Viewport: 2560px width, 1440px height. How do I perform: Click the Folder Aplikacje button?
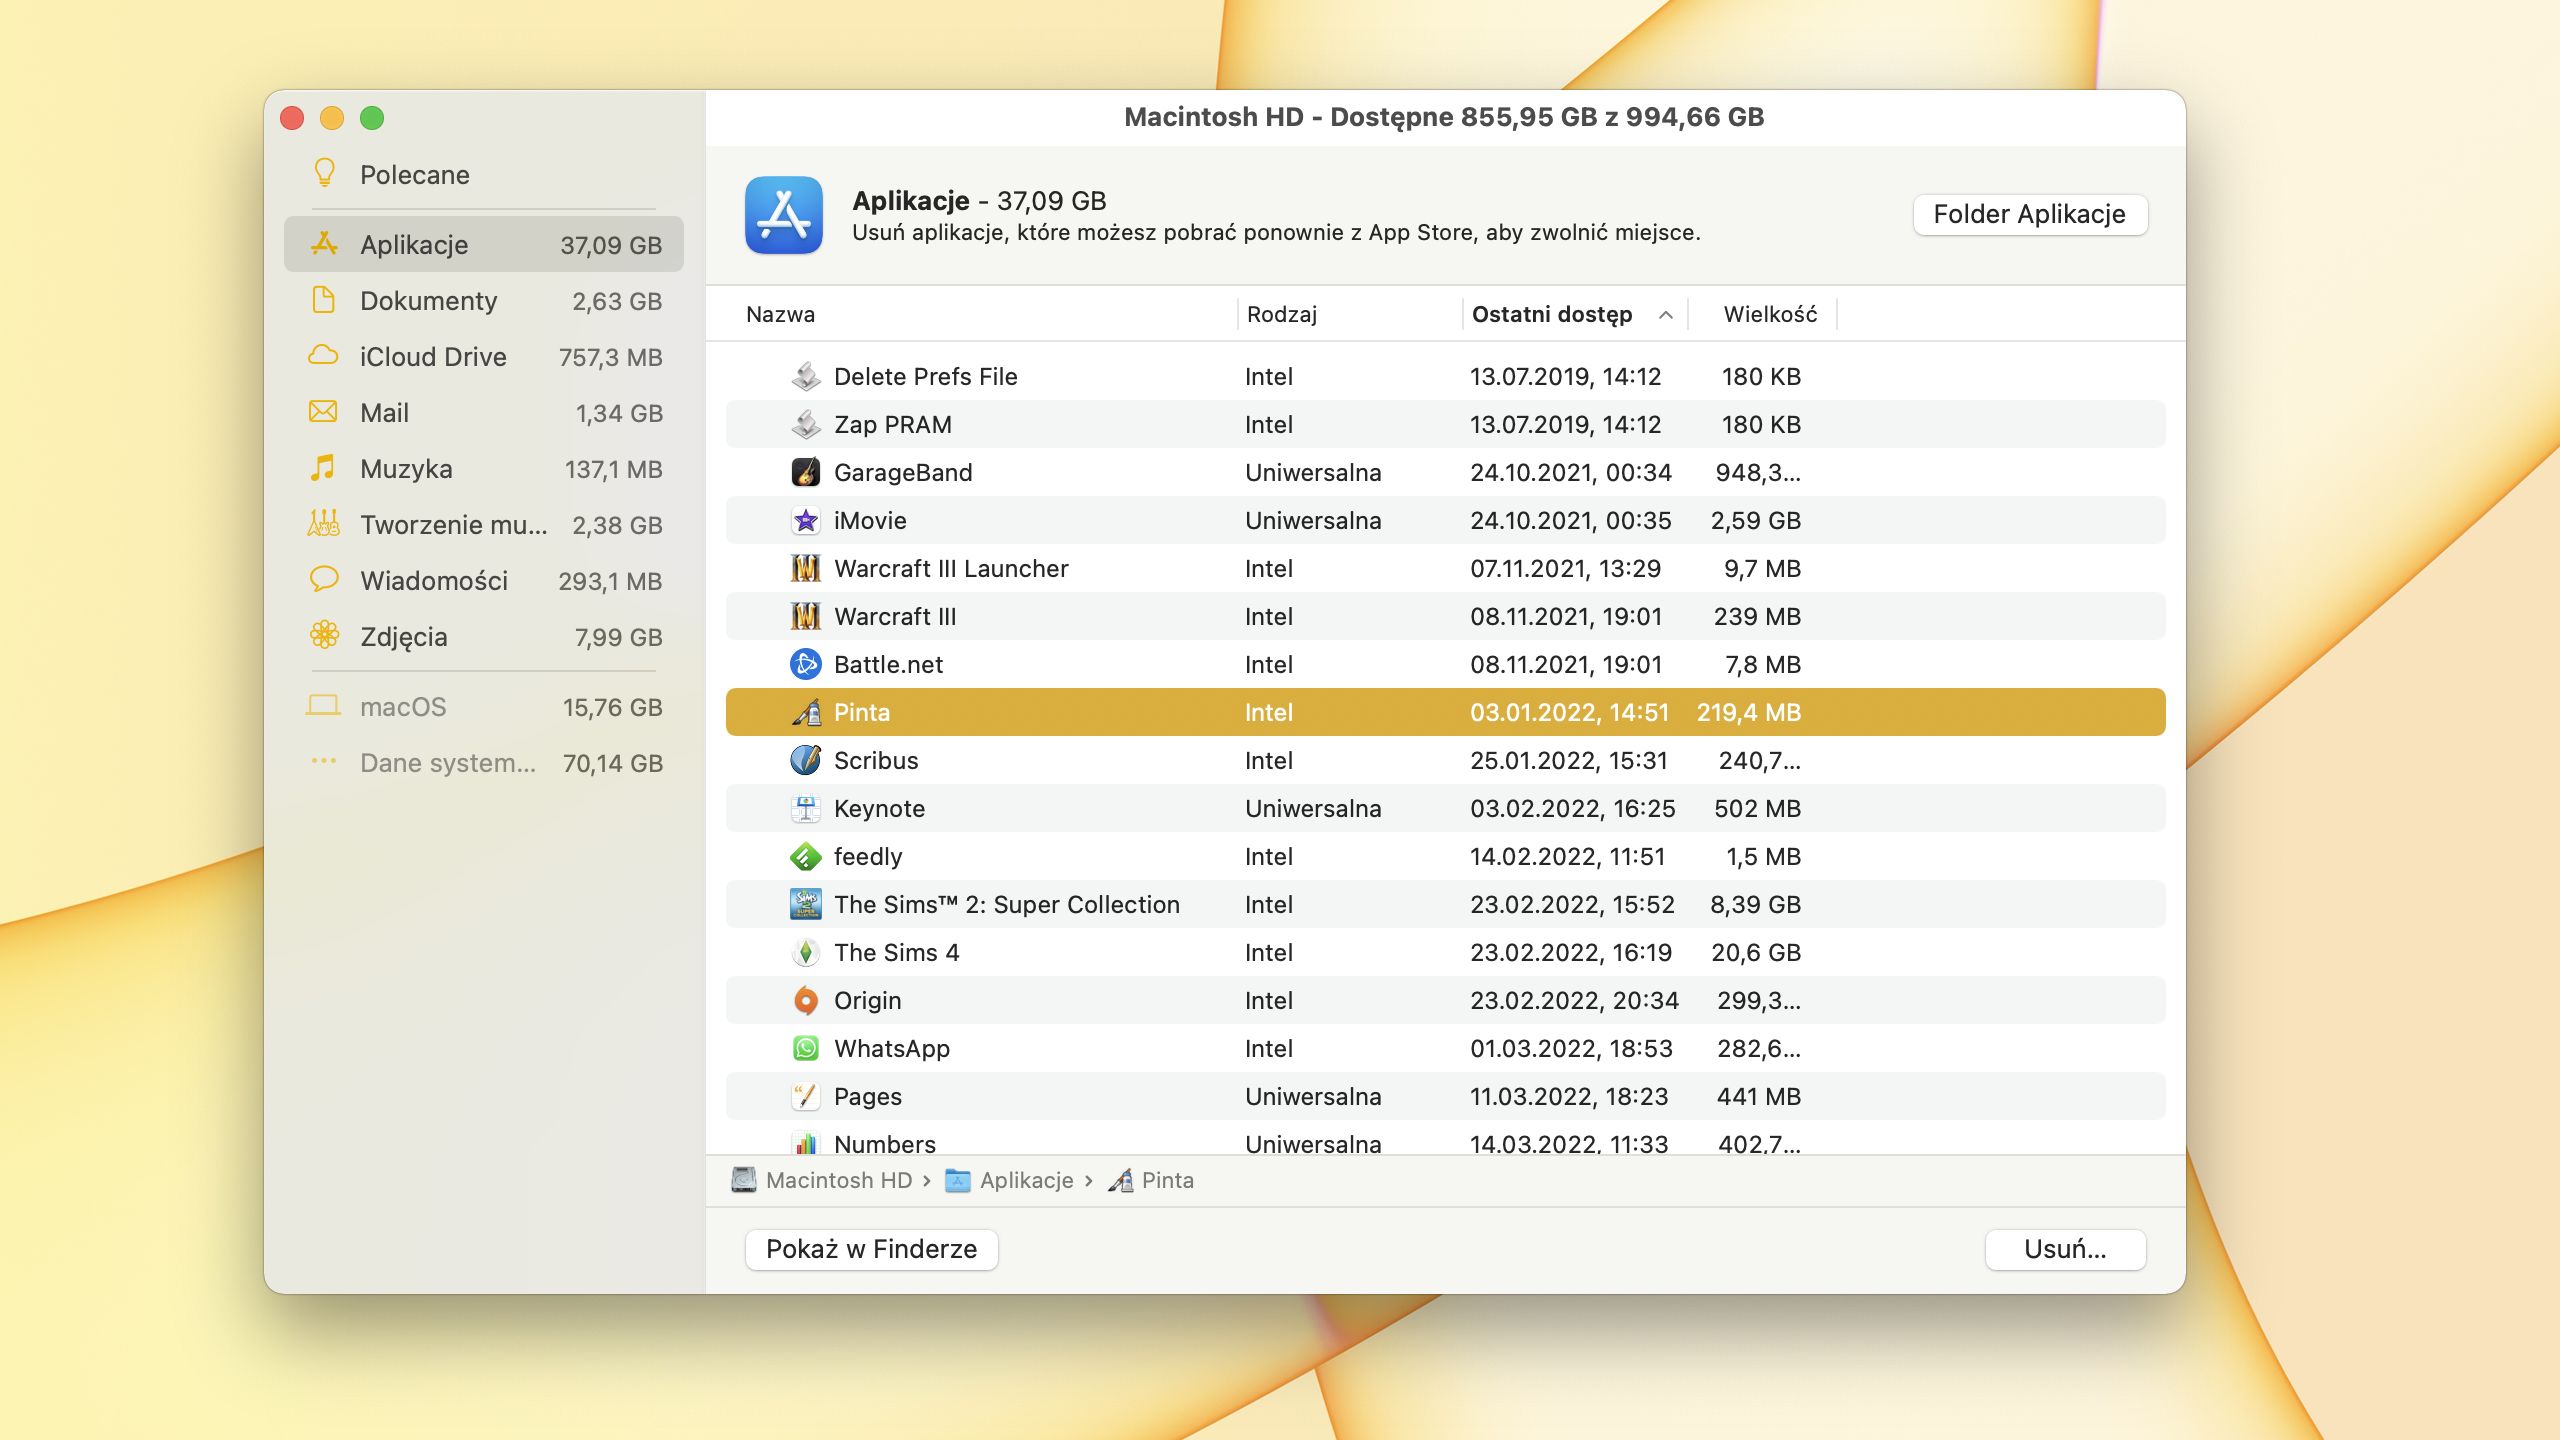click(x=2029, y=214)
